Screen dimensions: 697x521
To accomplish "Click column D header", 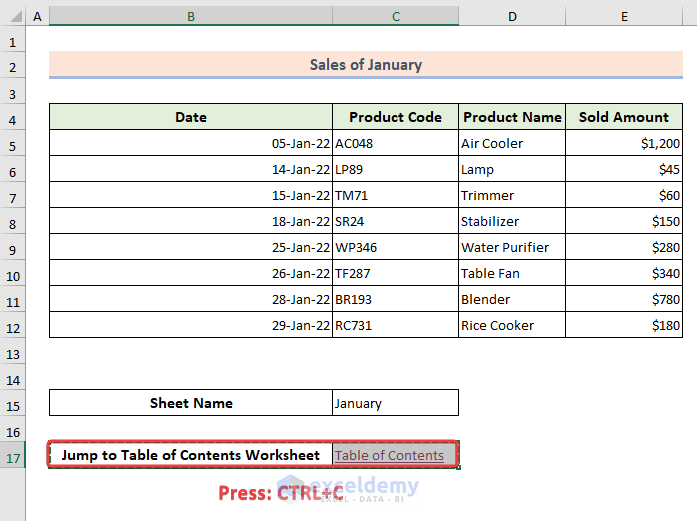I will tap(512, 16).
